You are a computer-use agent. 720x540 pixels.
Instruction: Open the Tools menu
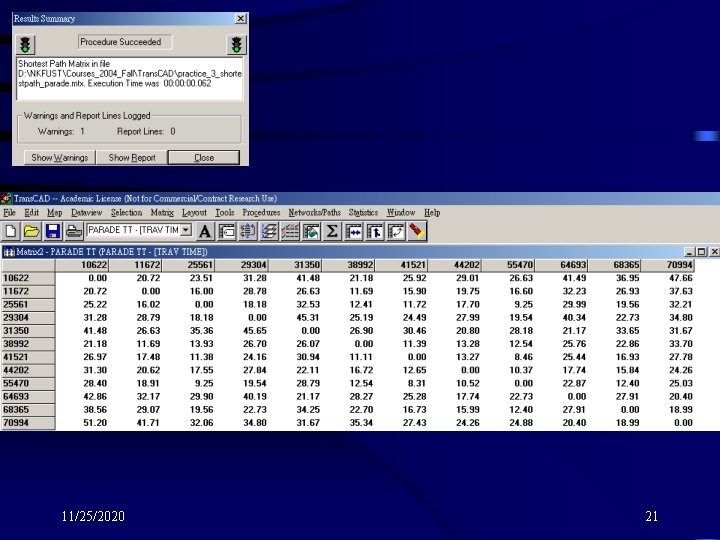pyautogui.click(x=225, y=213)
